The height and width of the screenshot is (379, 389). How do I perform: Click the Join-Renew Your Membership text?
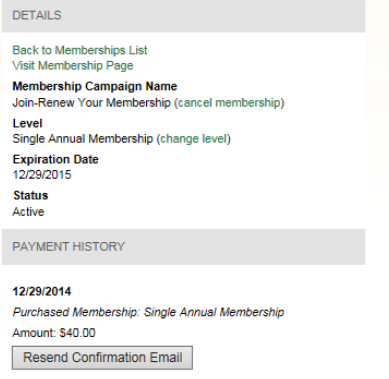[91, 103]
